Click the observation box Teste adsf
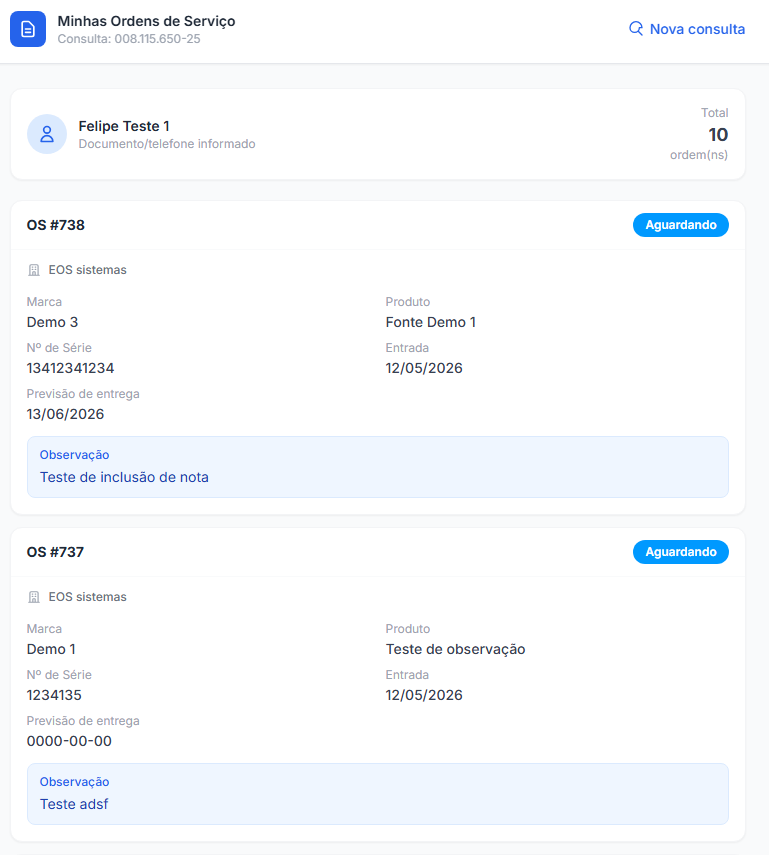 (377, 794)
